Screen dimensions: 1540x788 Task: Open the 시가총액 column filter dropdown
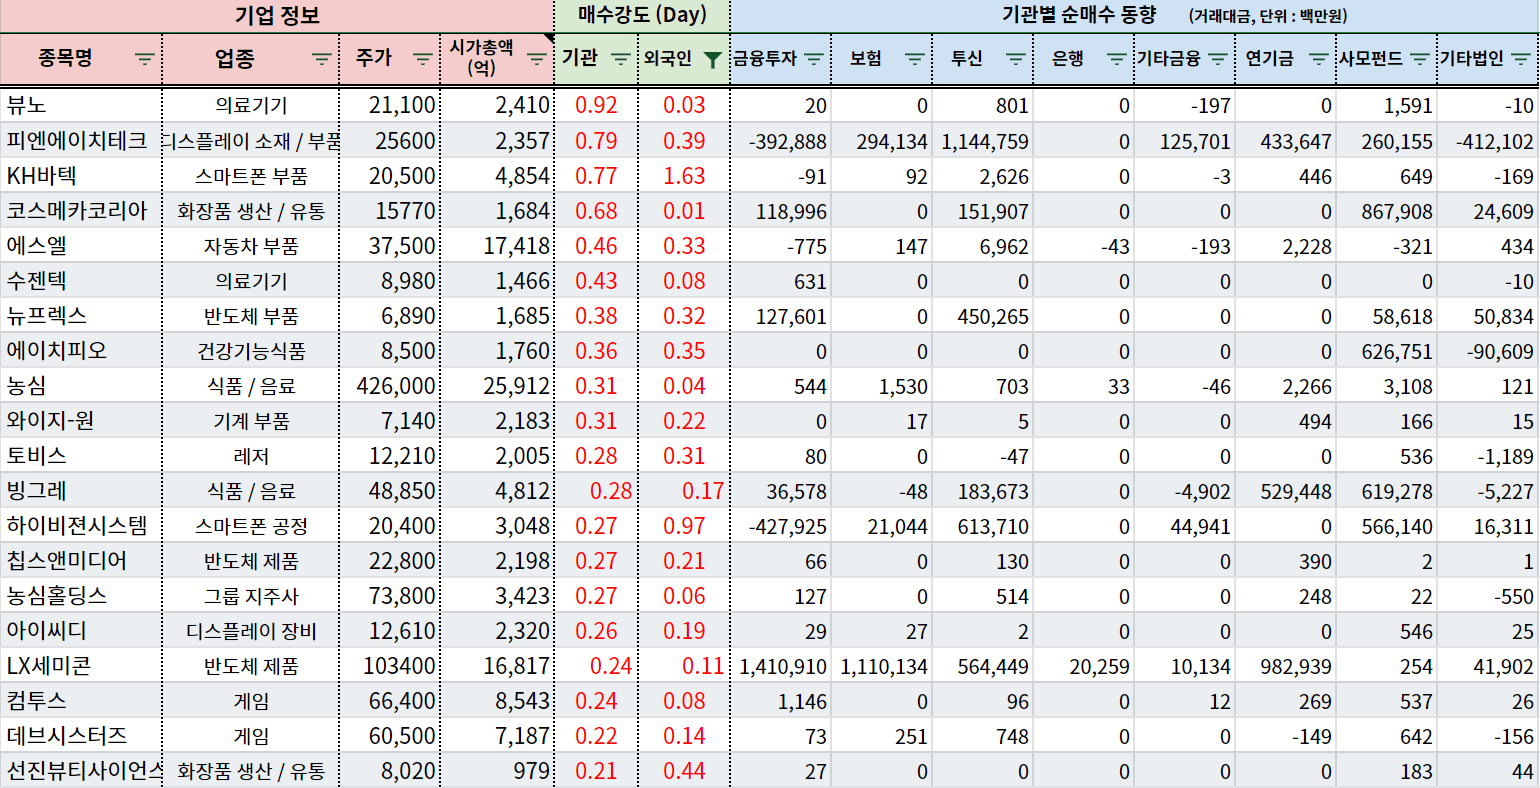[x=537, y=59]
